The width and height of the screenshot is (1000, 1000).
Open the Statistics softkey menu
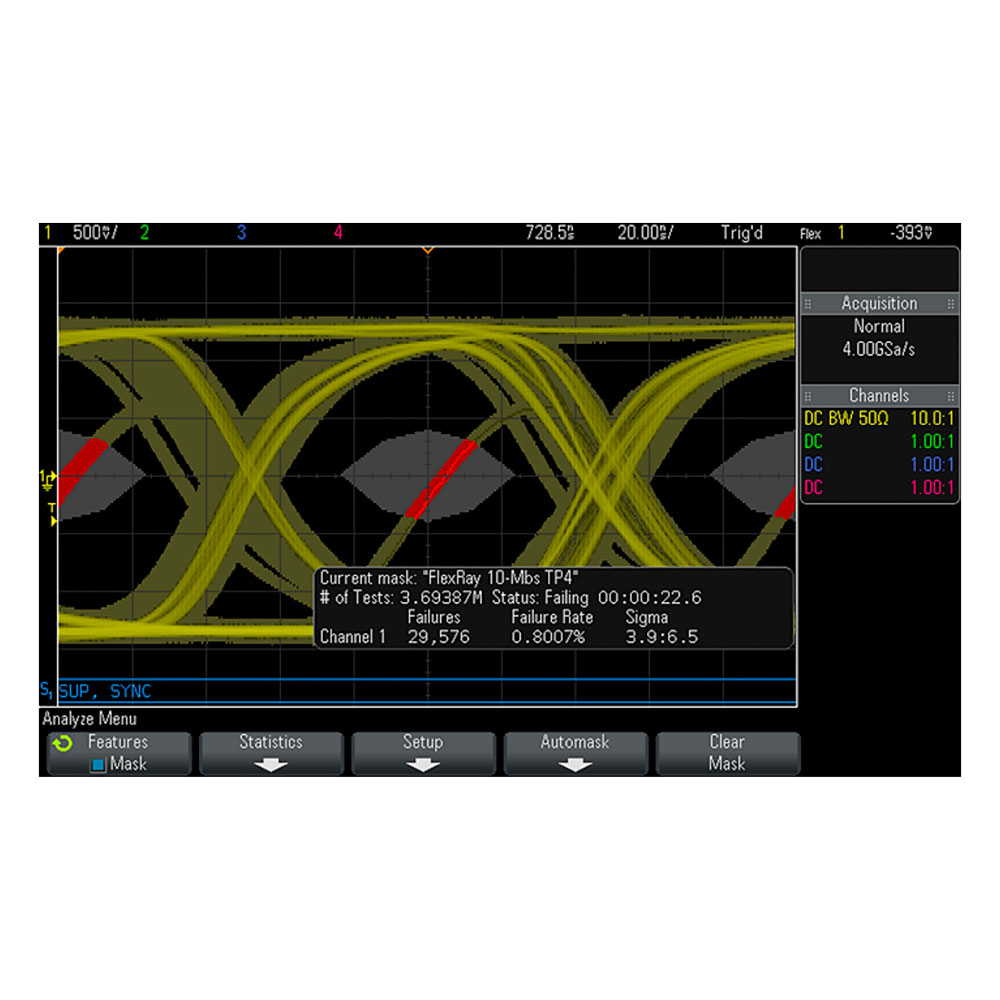[271, 754]
